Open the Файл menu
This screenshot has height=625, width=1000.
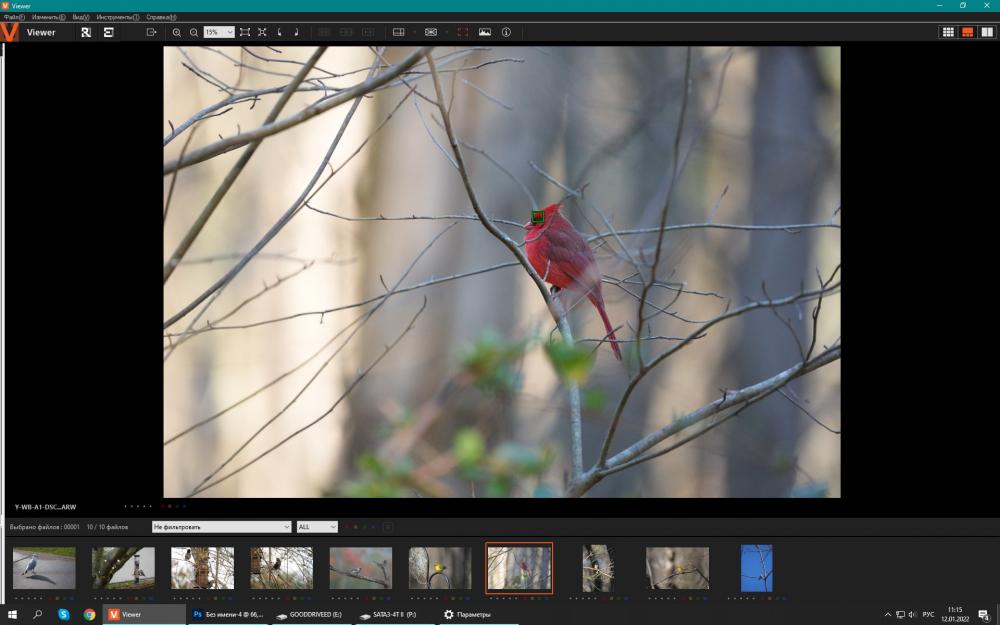(x=14, y=17)
